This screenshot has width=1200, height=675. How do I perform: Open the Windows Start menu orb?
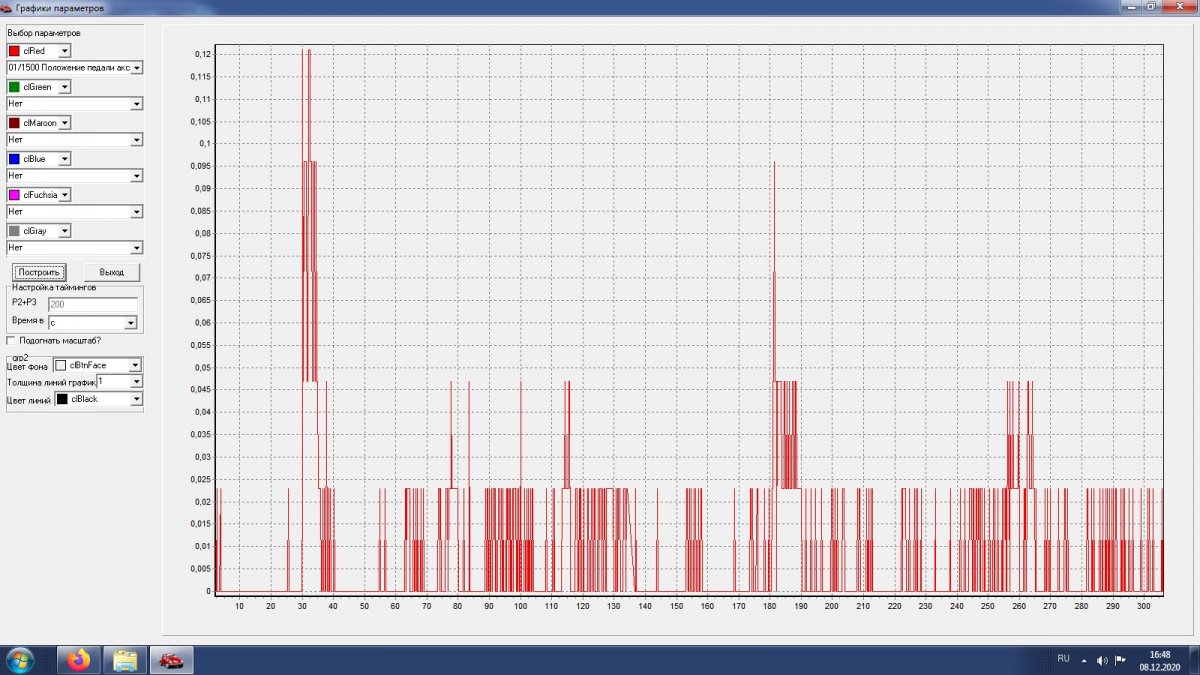[19, 660]
